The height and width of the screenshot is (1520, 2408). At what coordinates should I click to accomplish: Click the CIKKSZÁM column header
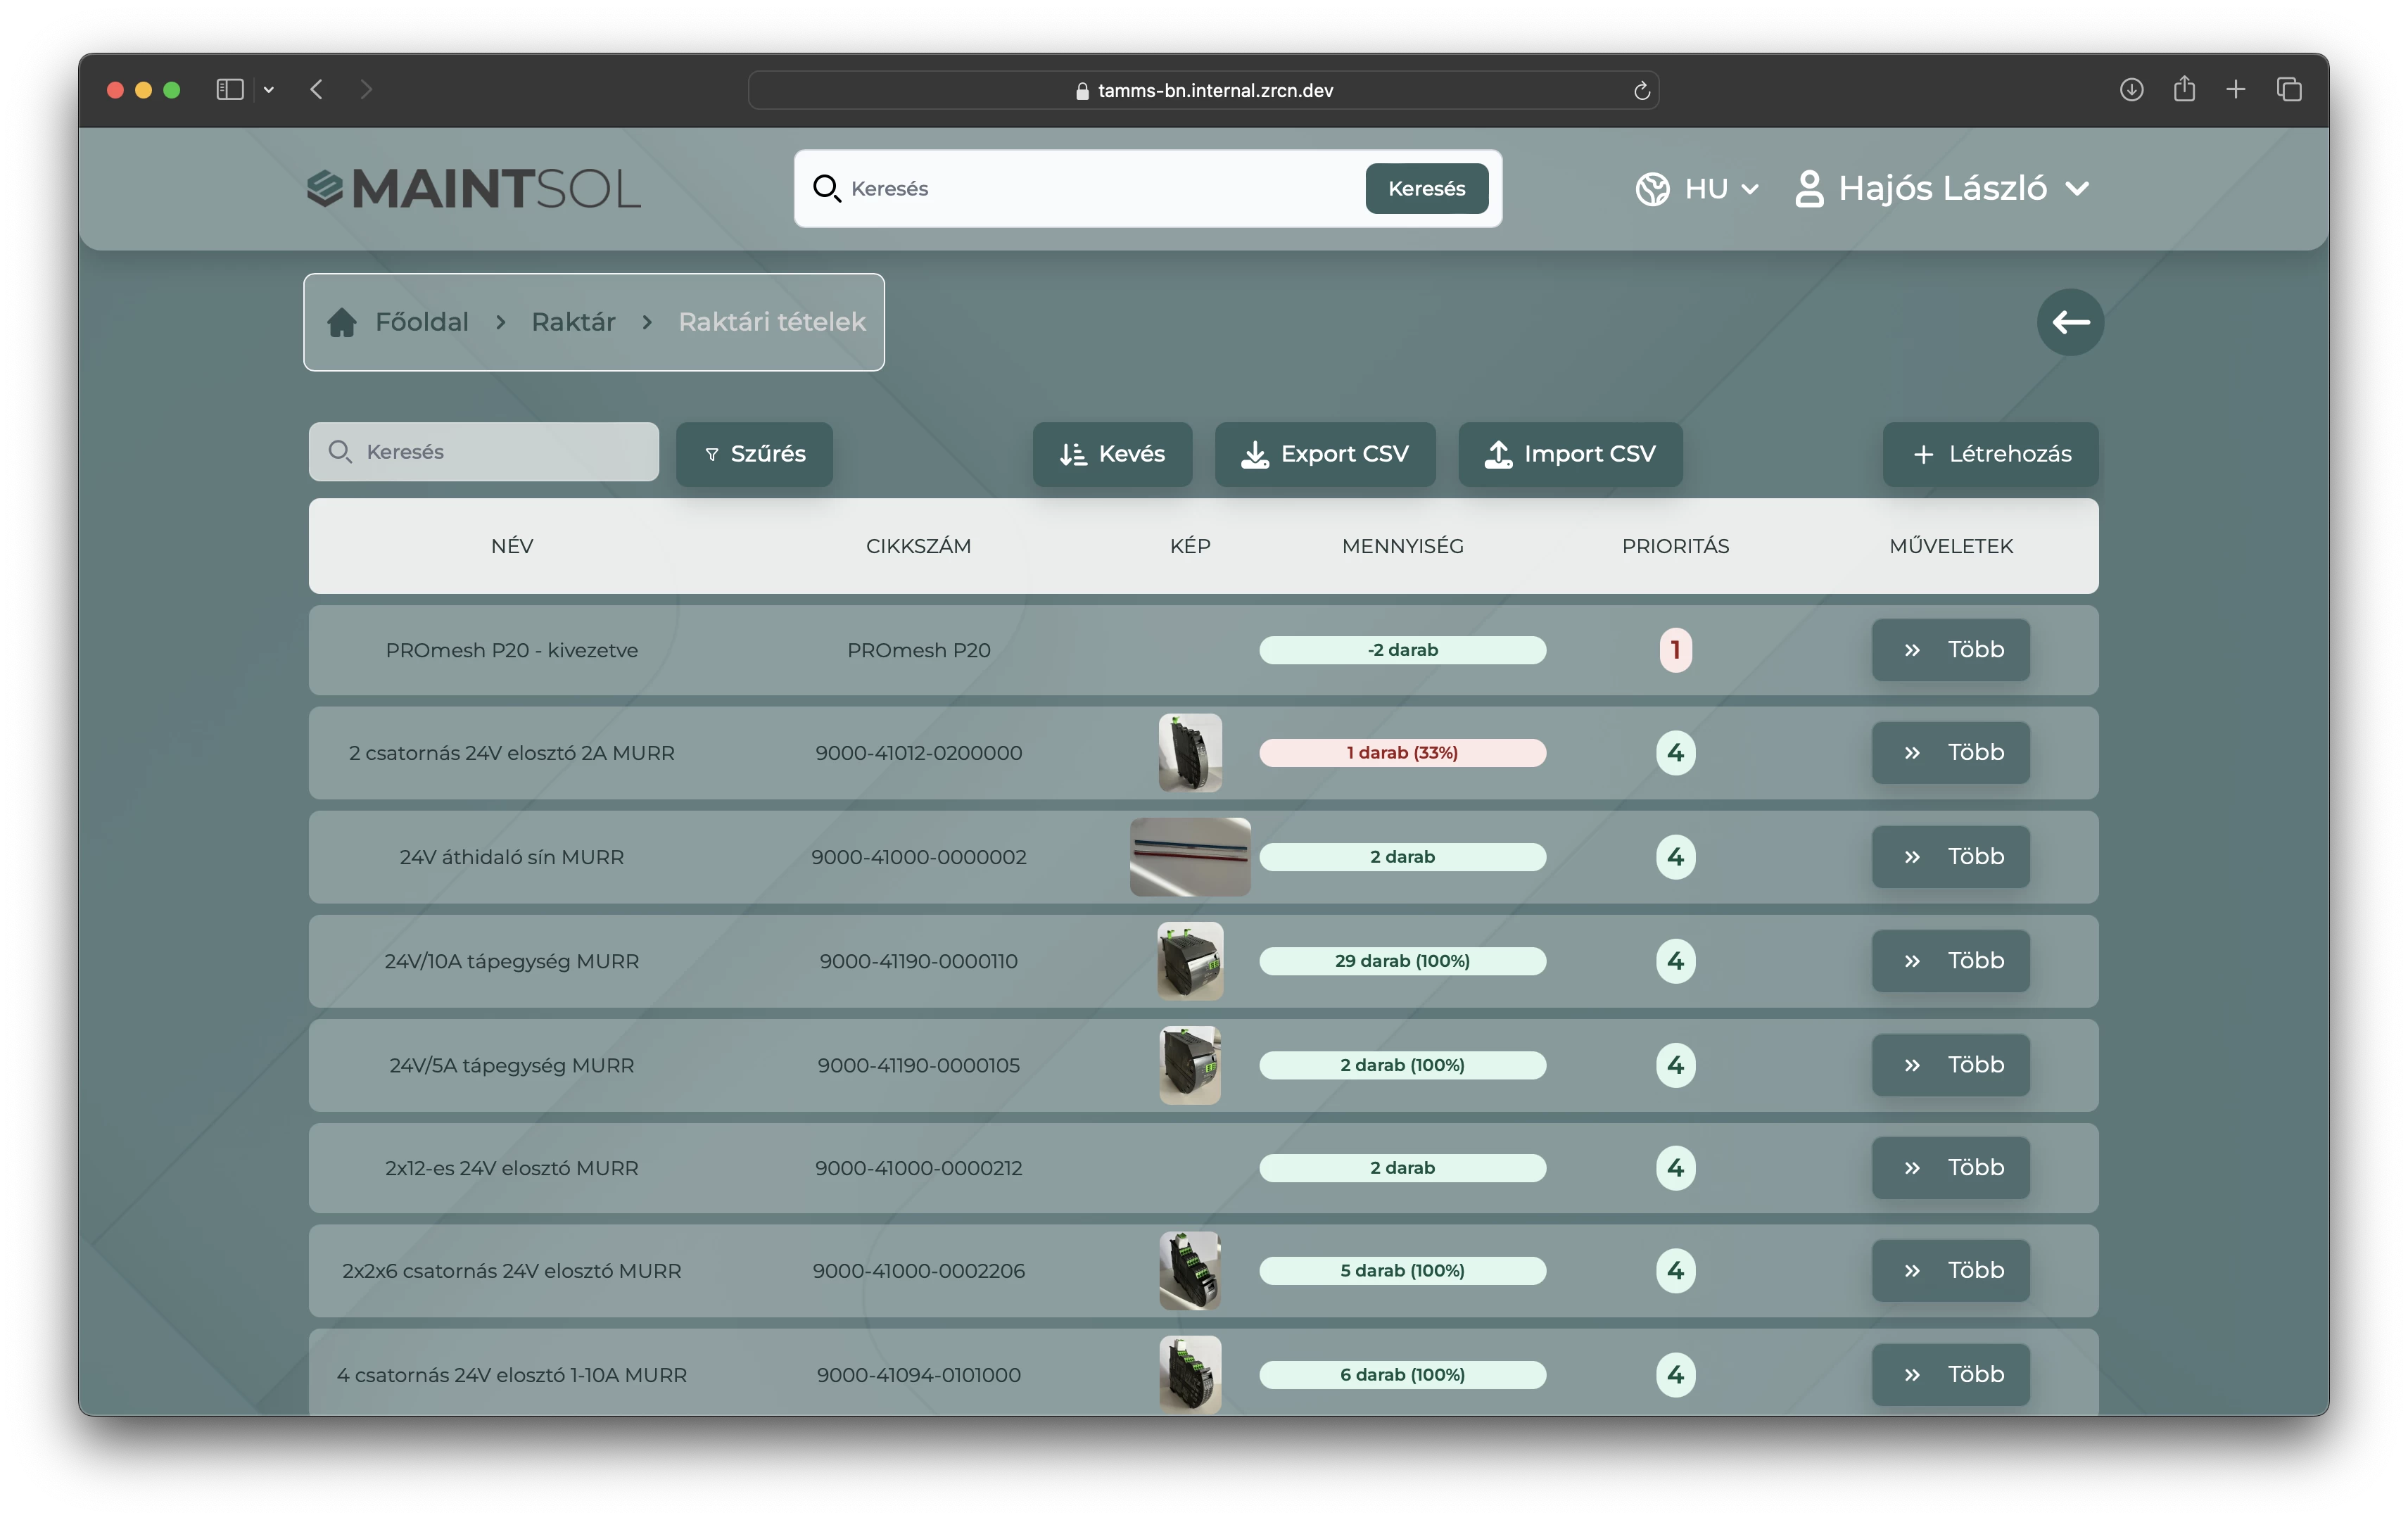[918, 546]
